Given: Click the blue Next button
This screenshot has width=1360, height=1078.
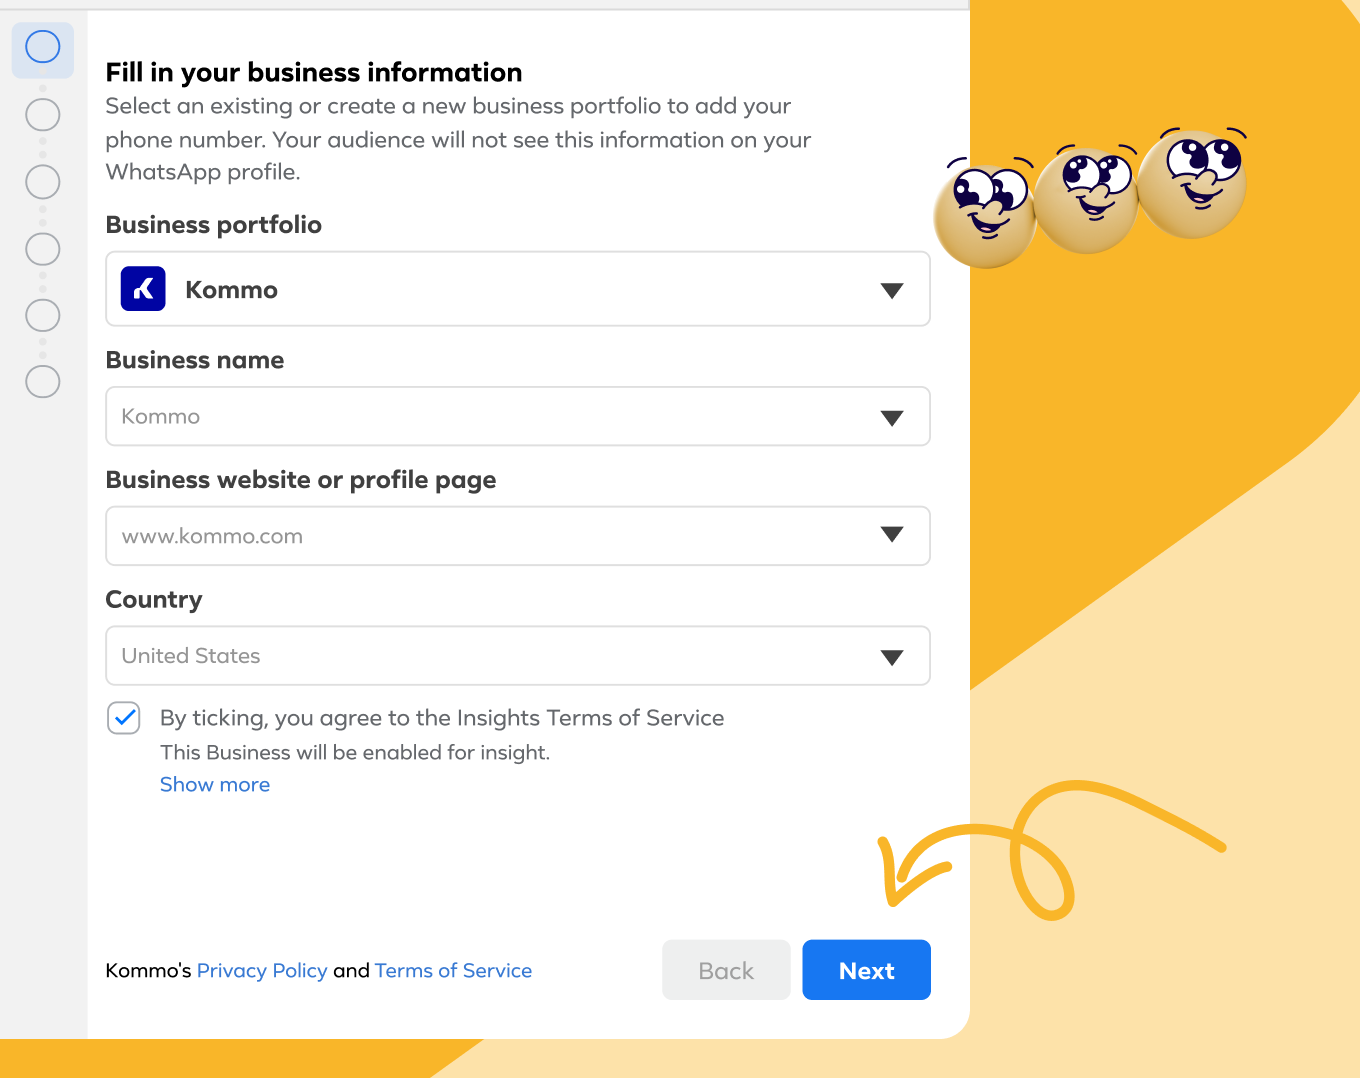Looking at the screenshot, I should click(867, 970).
